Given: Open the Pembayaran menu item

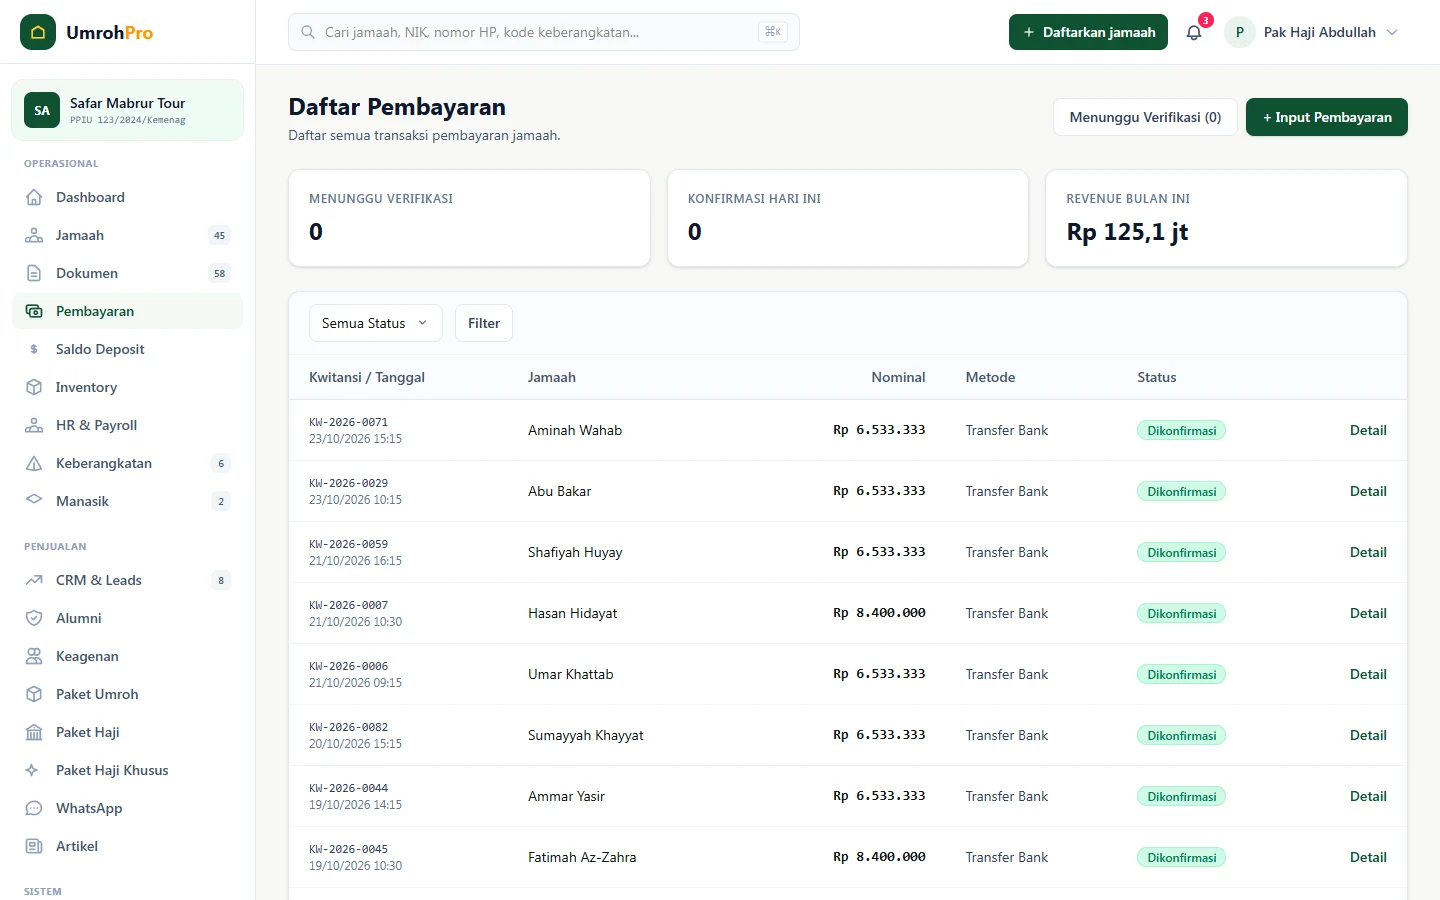Looking at the screenshot, I should click(x=127, y=311).
